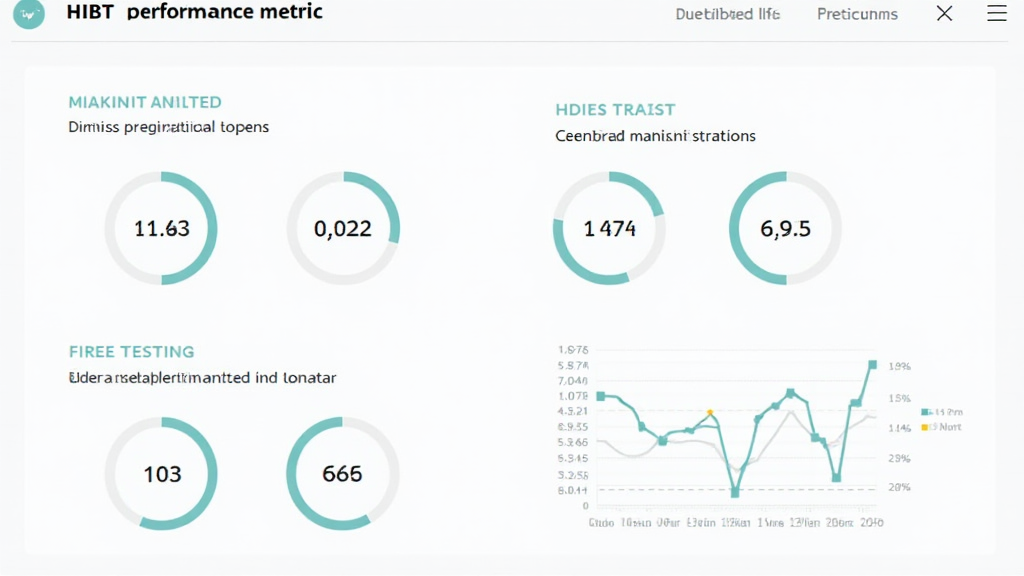Click the teal HIBT logo icon
1024x576 pixels.
29,14
